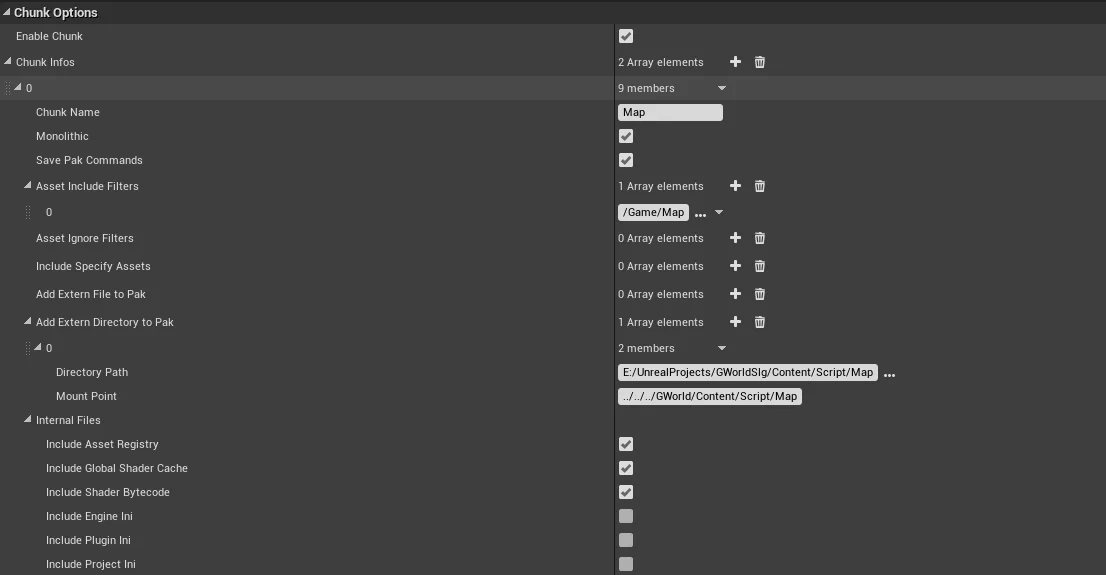Collapse the Internal Files section
The height and width of the screenshot is (575, 1106).
coord(28,420)
